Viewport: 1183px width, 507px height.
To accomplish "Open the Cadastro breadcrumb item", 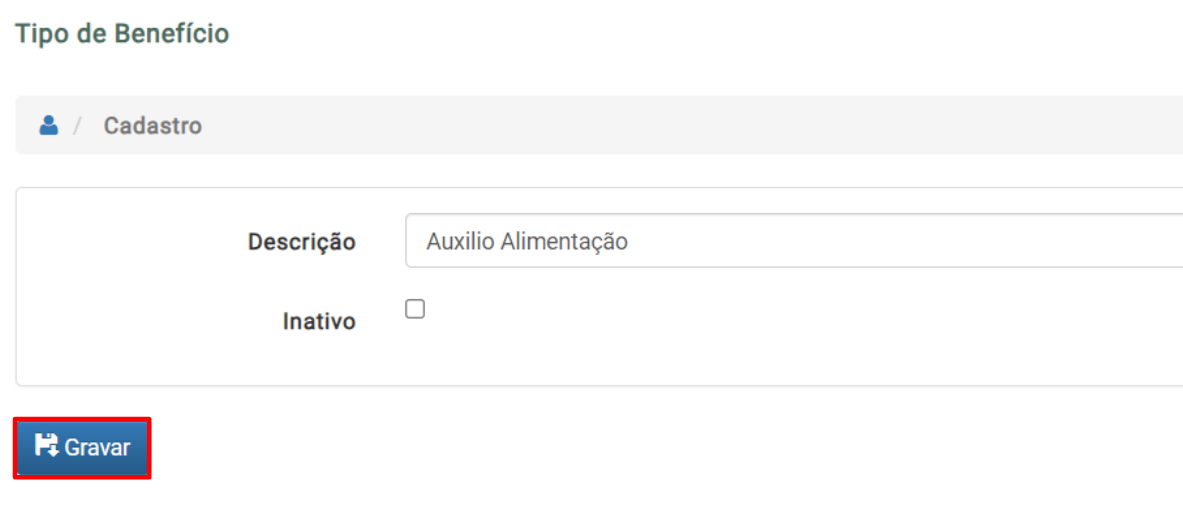I will (152, 125).
